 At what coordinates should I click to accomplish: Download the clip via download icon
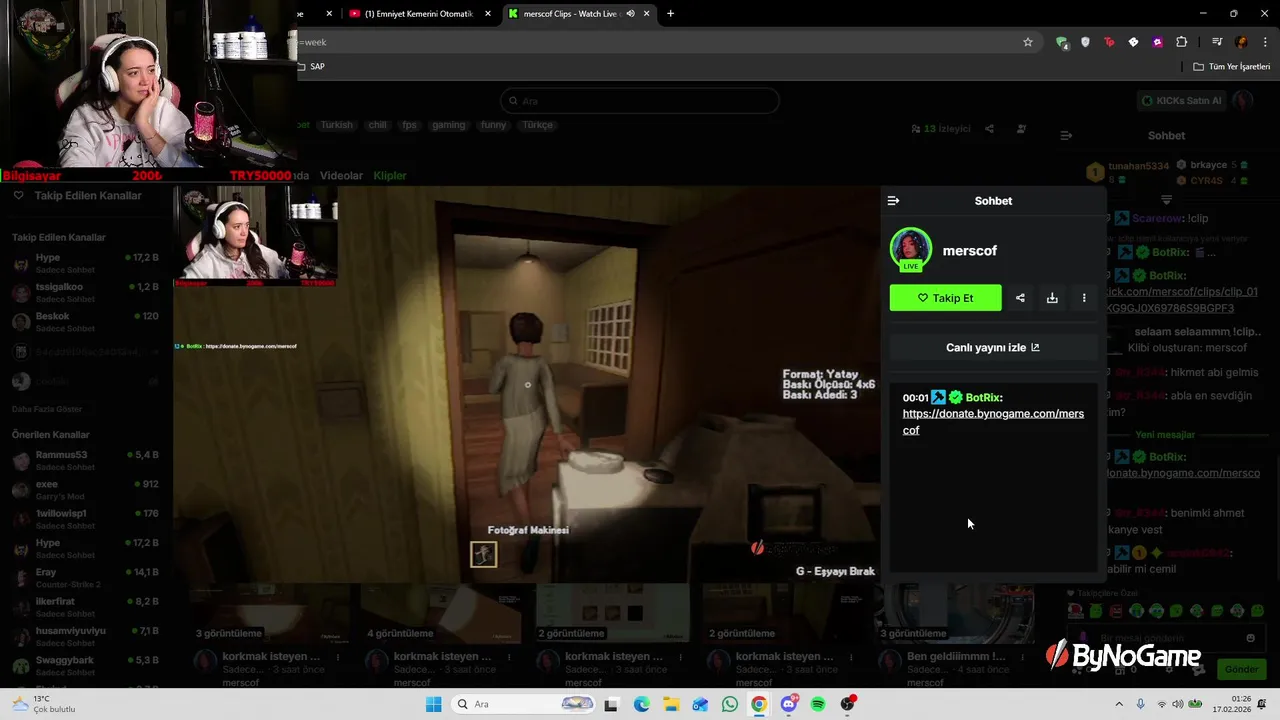(1052, 298)
